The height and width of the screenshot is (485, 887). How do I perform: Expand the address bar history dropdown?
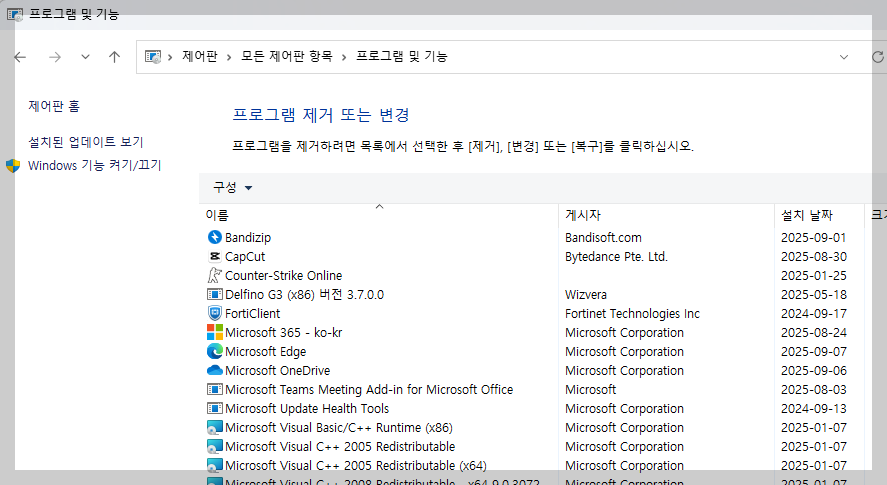[x=843, y=57]
